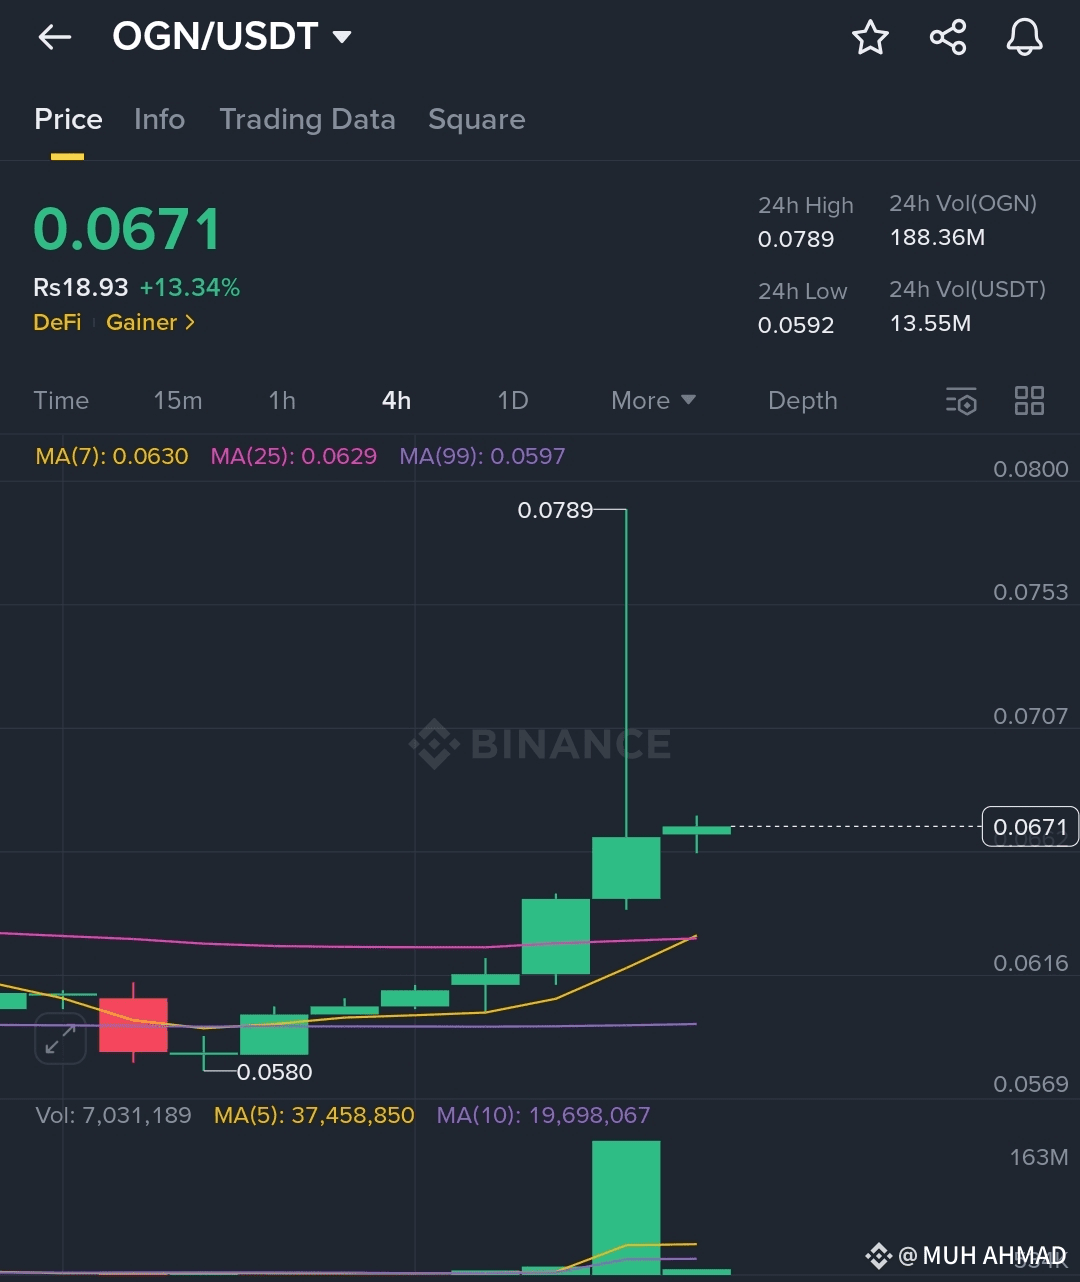Select the 1D interval
1080x1282 pixels.
[x=513, y=401]
